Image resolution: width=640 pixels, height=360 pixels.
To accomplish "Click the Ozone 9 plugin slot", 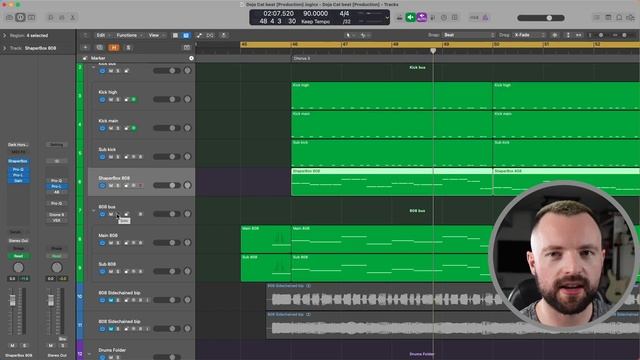I will point(57,215).
